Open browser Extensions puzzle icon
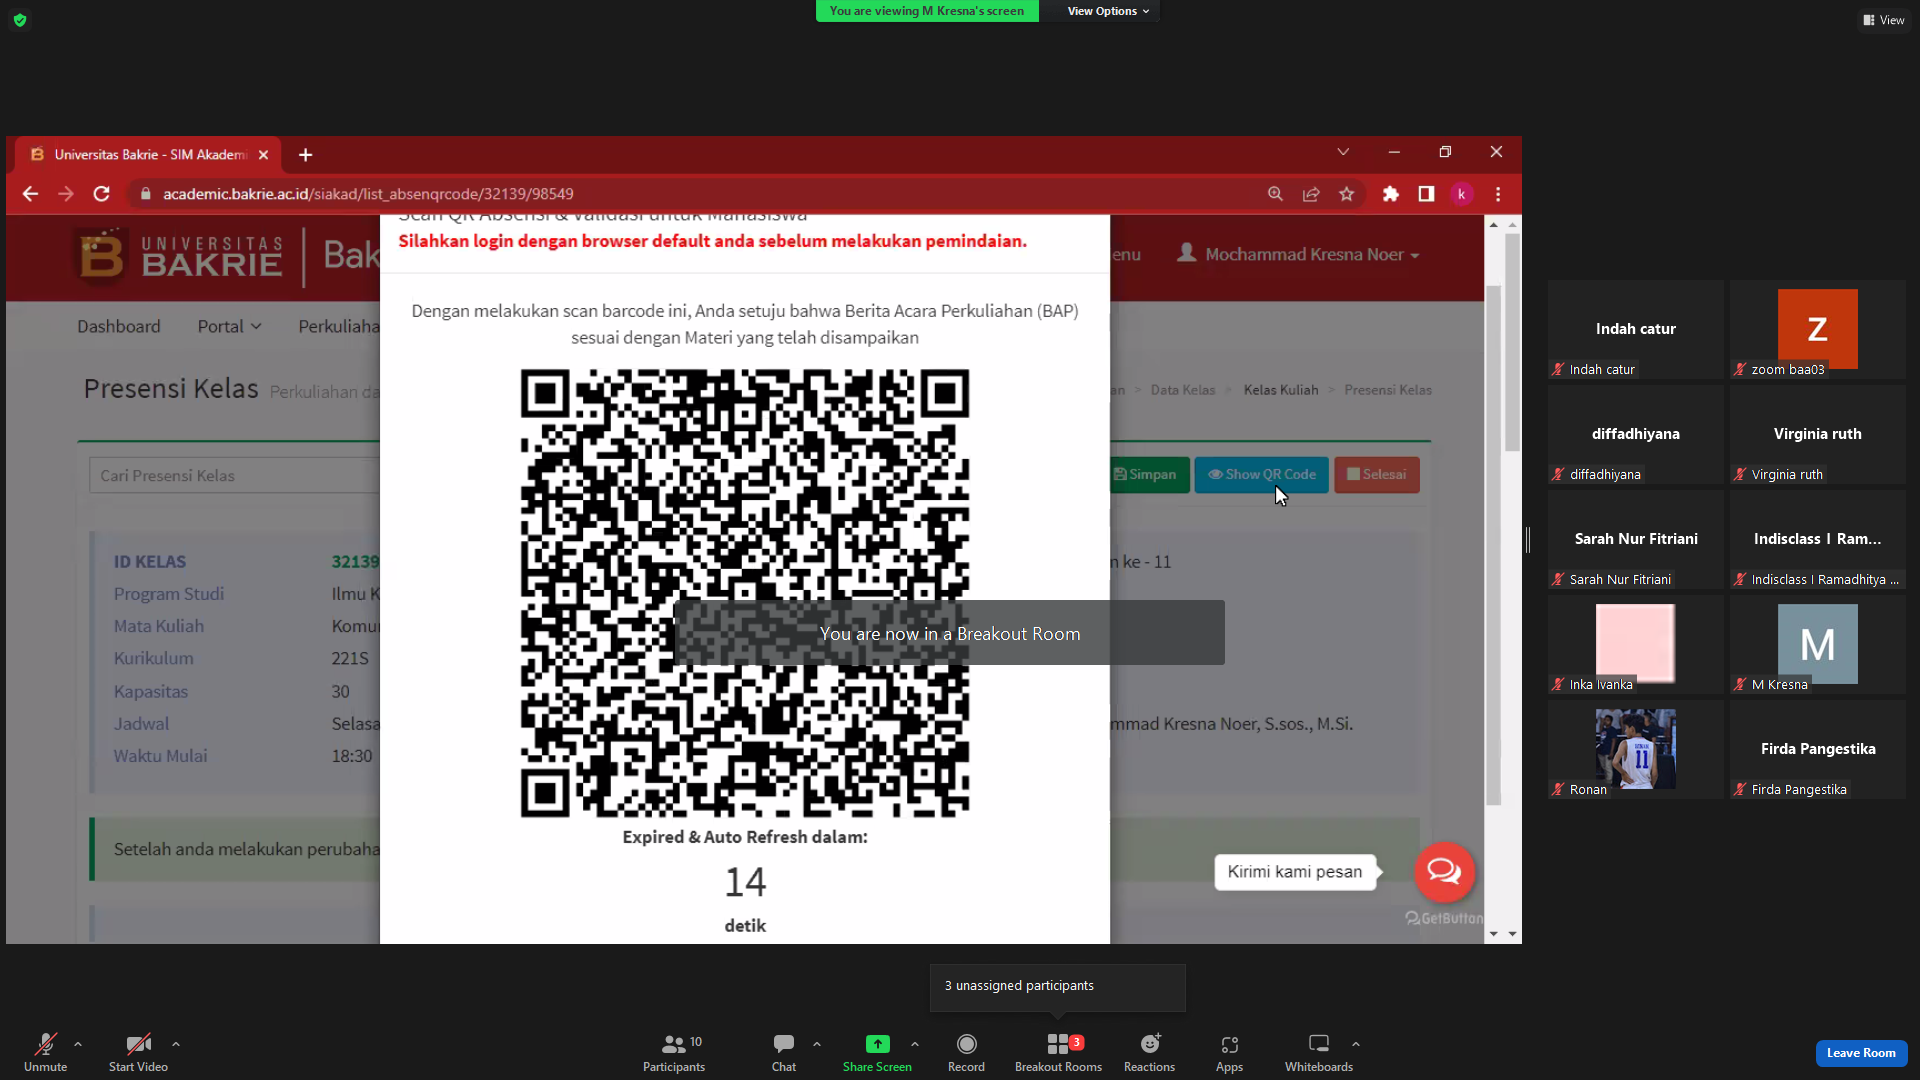Screen dimensions: 1920x1080 (1391, 194)
